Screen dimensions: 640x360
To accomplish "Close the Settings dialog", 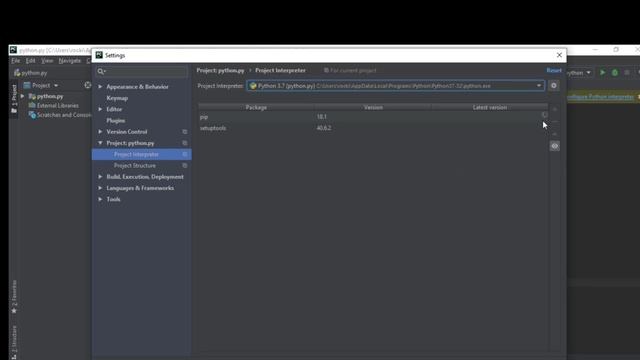I will click(x=559, y=55).
